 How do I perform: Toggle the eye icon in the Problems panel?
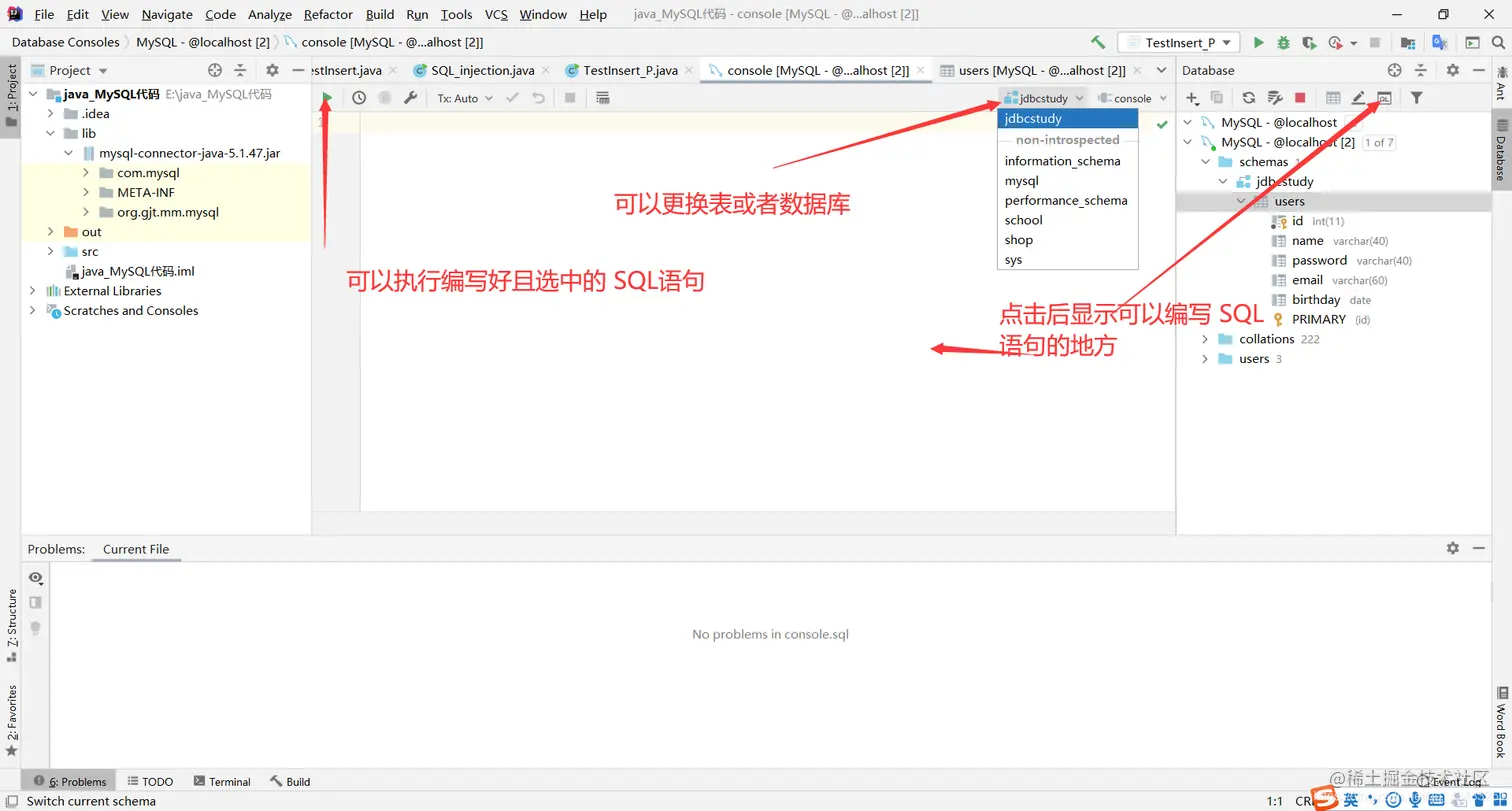pyautogui.click(x=36, y=578)
